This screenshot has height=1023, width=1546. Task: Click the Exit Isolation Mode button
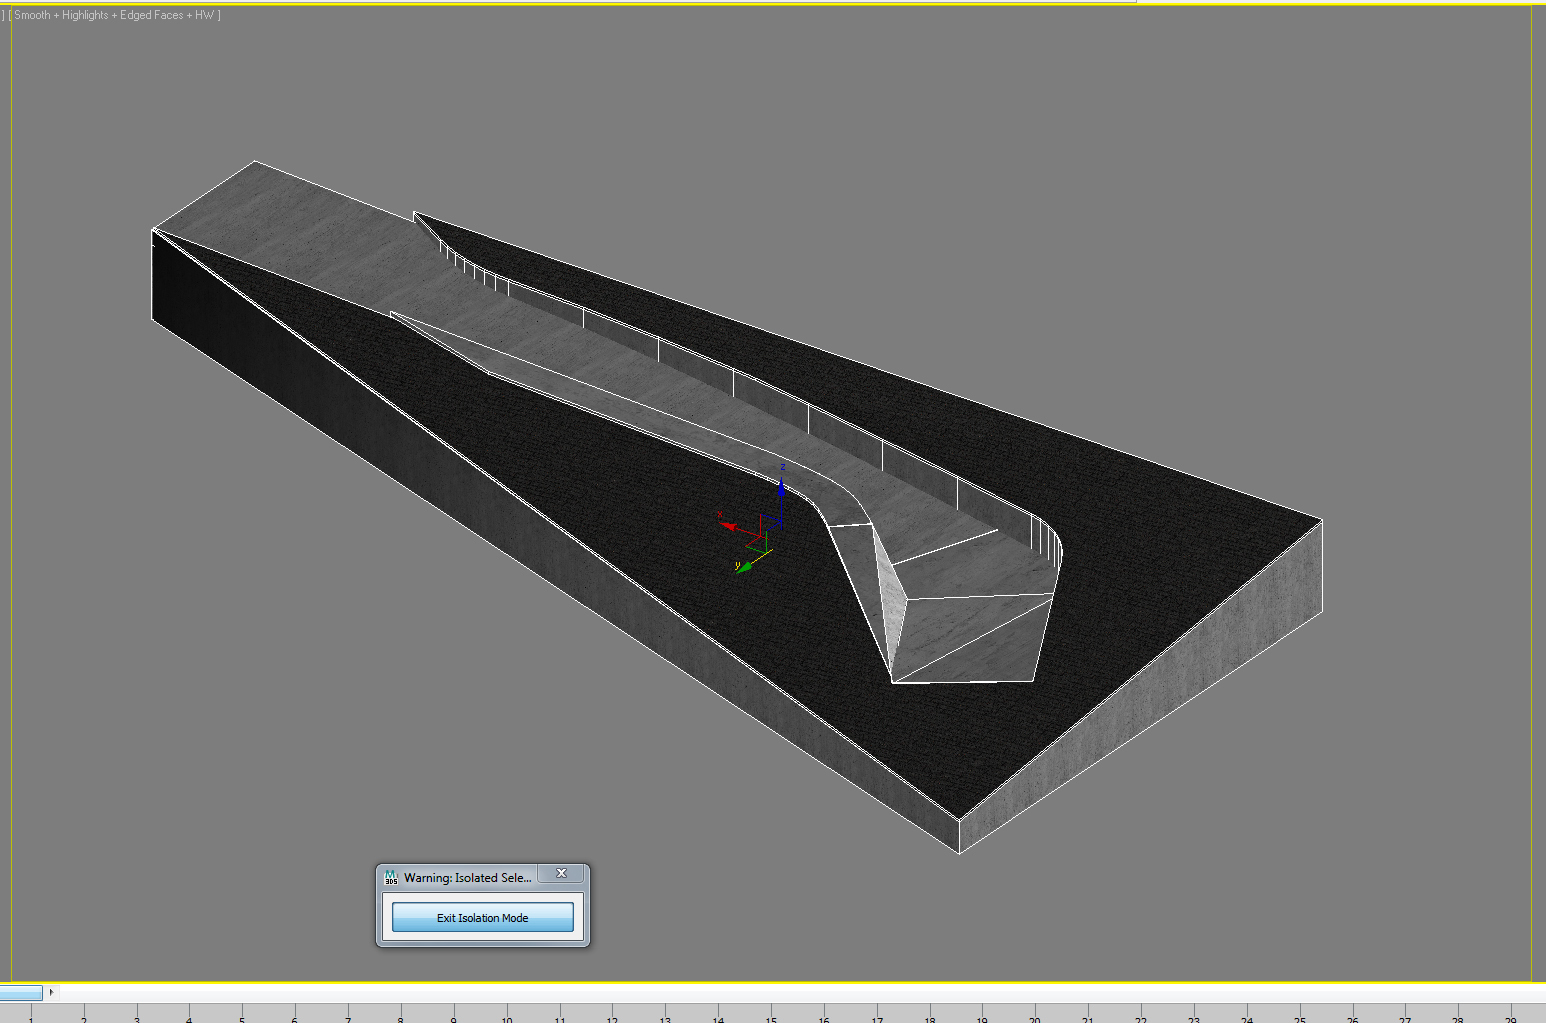click(x=482, y=917)
